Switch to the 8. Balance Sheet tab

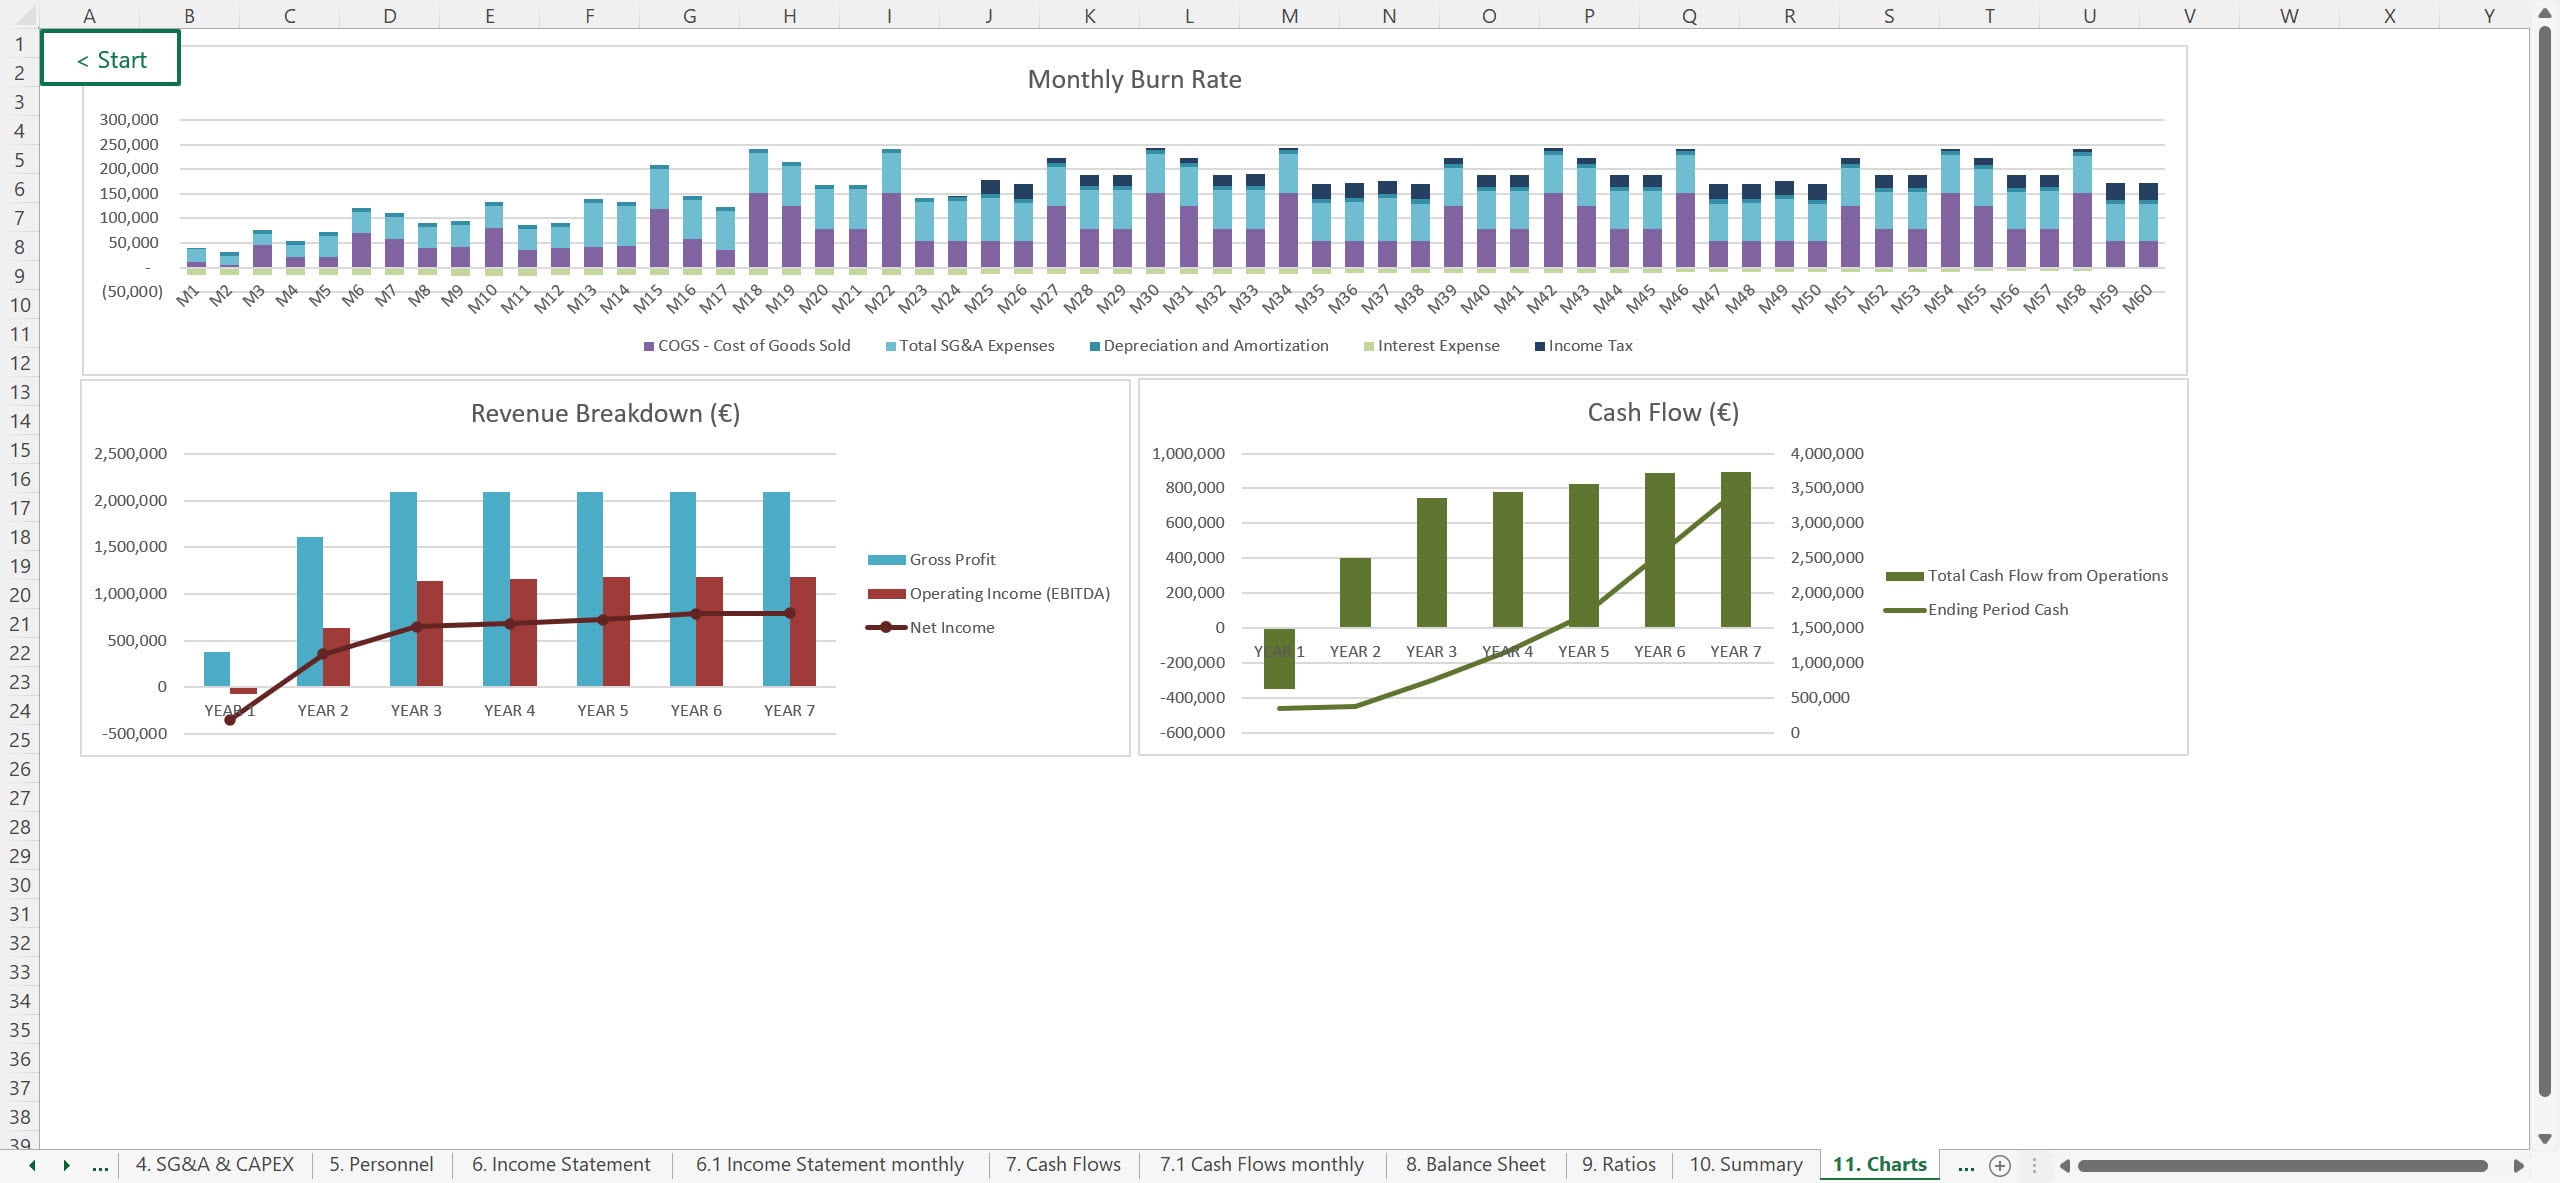tap(1475, 1165)
